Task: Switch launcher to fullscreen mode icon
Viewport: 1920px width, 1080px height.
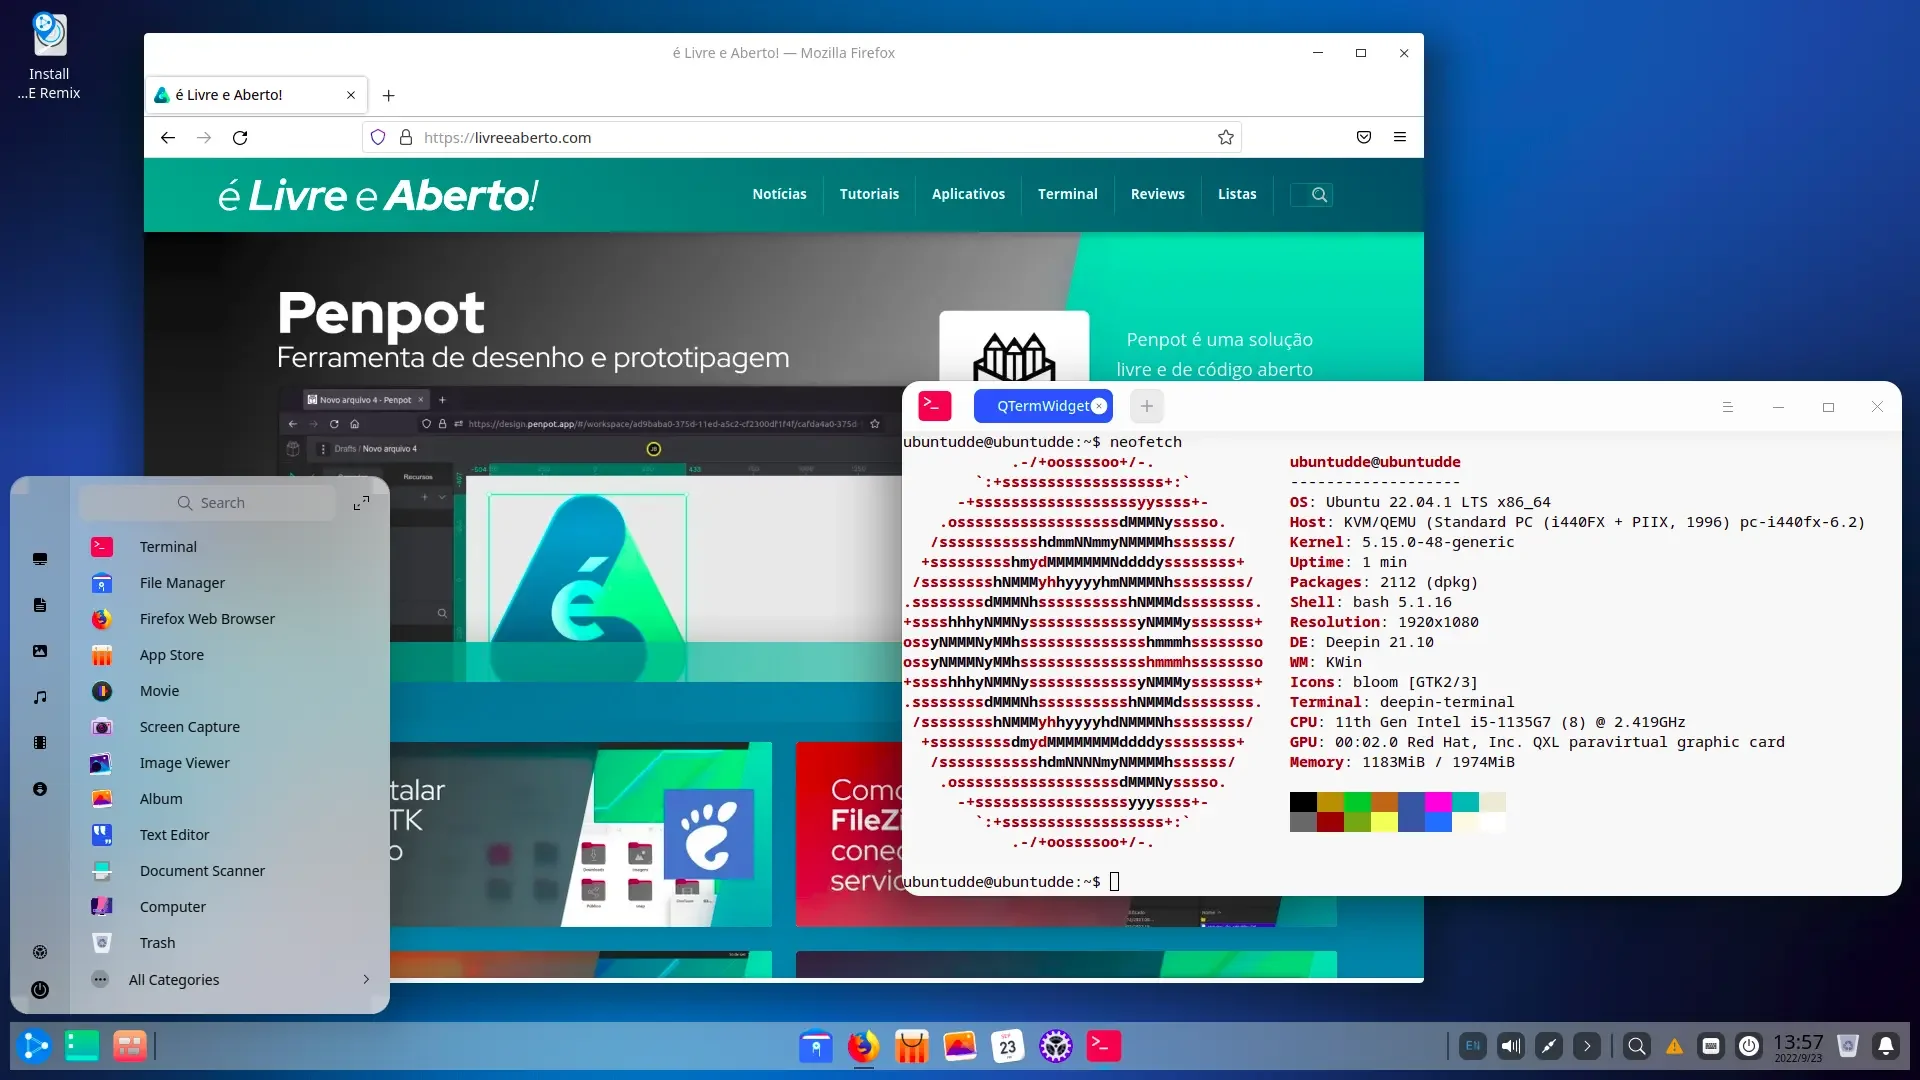Action: (x=361, y=503)
